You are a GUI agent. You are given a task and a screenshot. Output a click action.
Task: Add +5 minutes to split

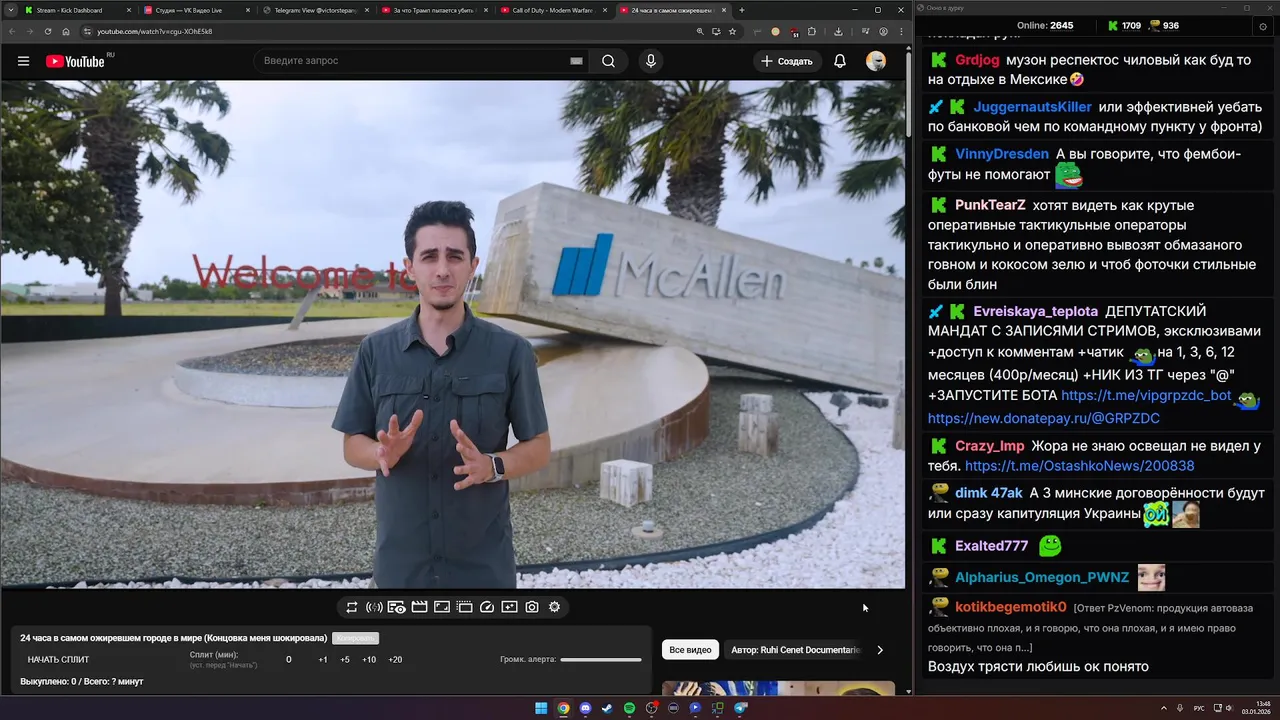click(345, 660)
